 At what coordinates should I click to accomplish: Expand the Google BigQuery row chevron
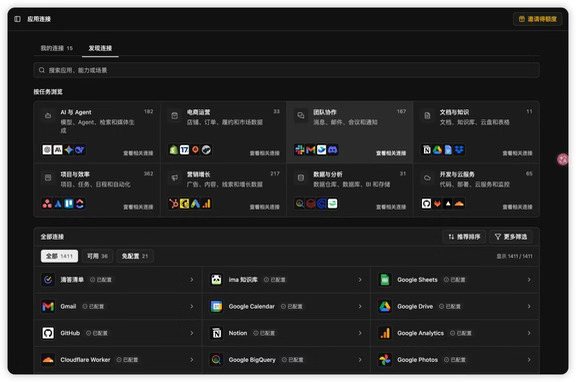coord(360,360)
